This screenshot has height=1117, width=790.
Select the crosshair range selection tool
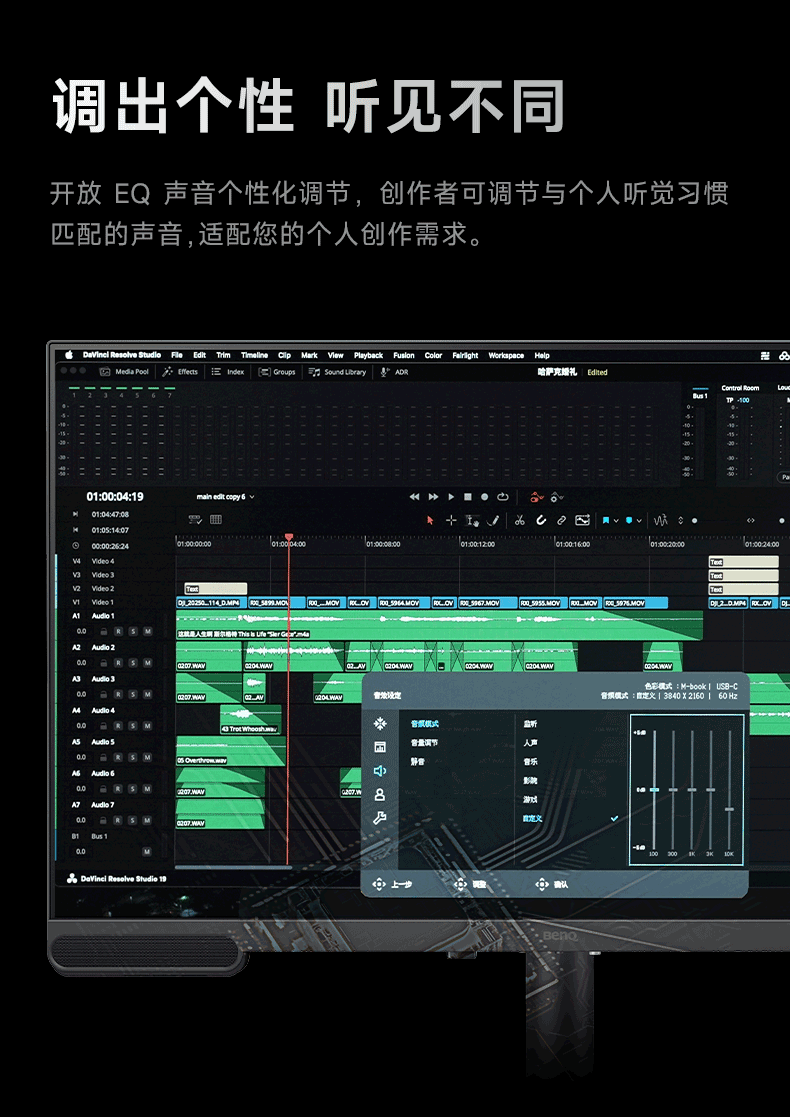click(450, 521)
